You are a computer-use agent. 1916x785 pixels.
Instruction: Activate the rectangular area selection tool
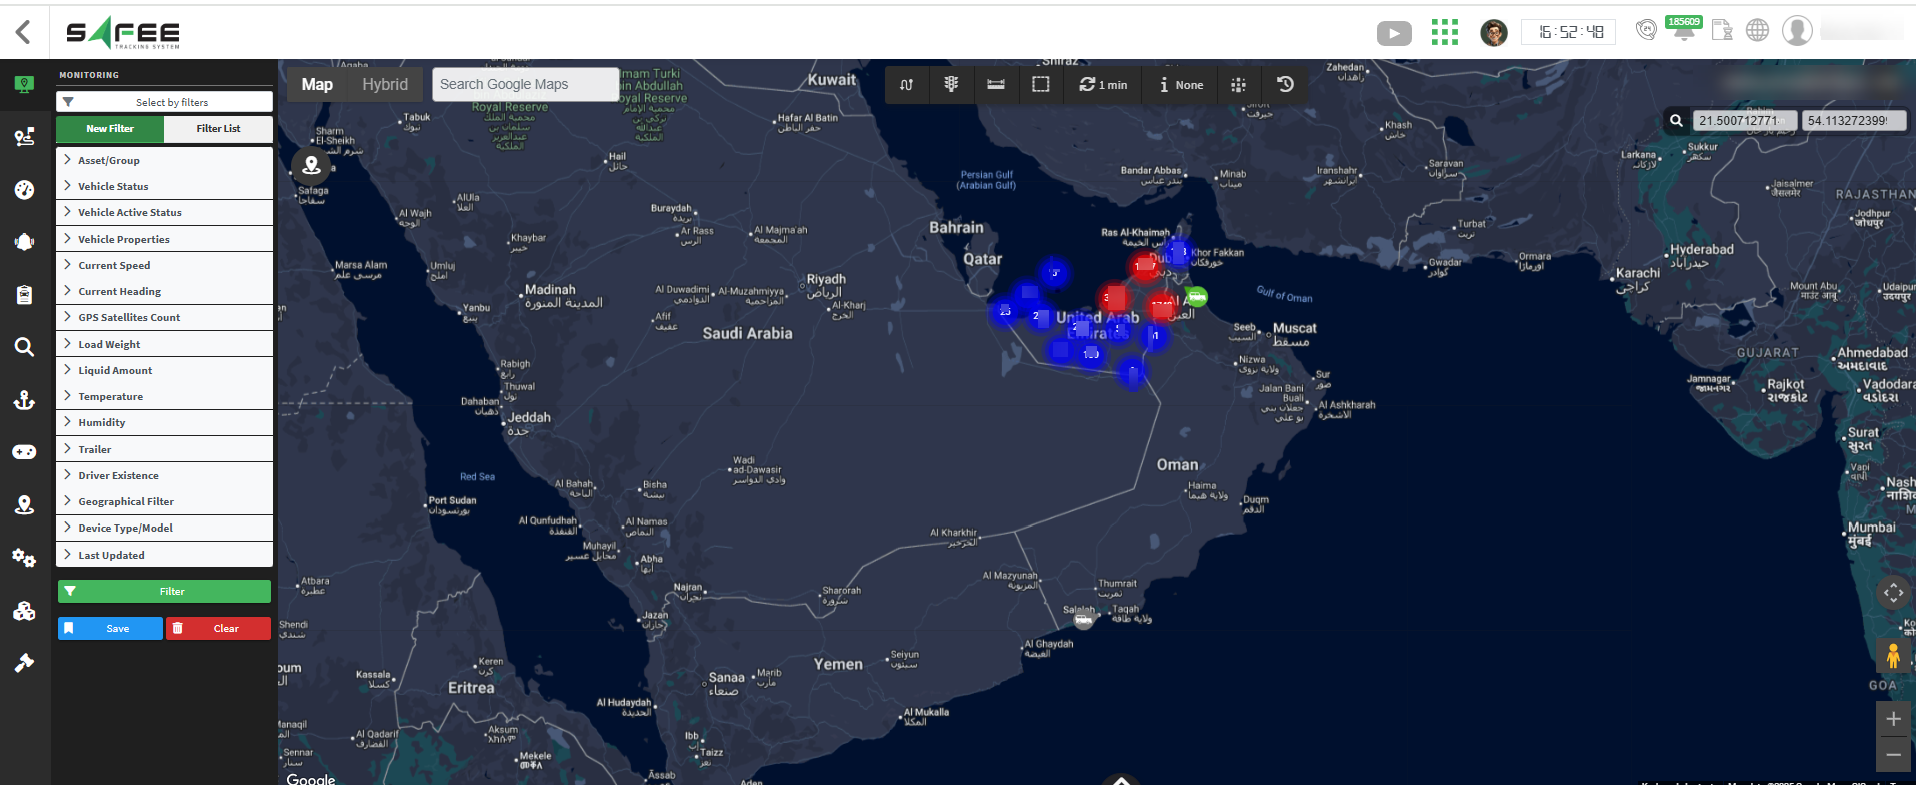(x=1040, y=85)
